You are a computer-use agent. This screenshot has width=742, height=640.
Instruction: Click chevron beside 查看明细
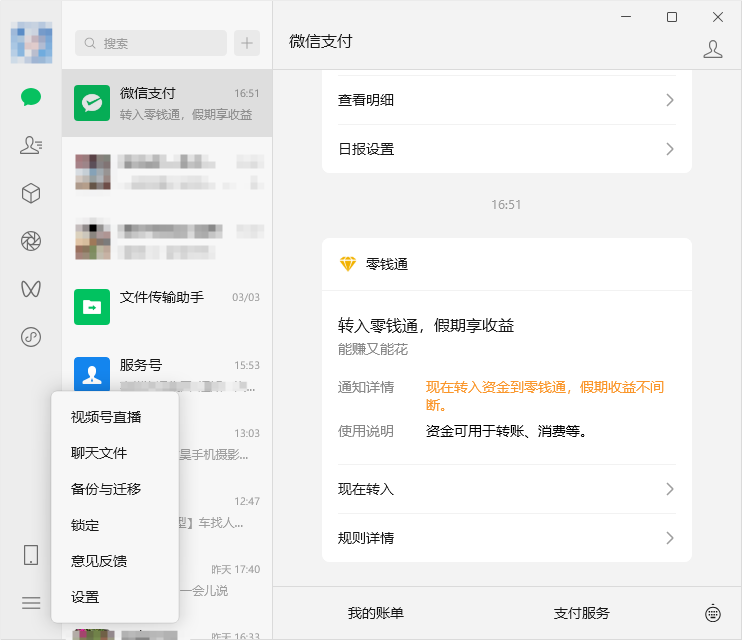pos(670,100)
